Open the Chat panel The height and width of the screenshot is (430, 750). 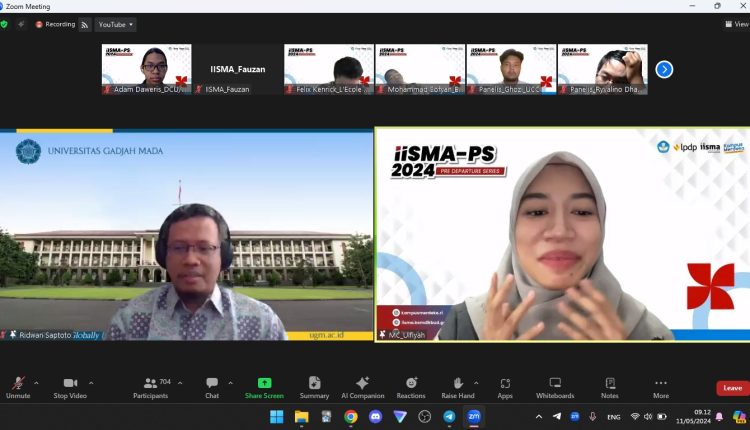coord(212,388)
